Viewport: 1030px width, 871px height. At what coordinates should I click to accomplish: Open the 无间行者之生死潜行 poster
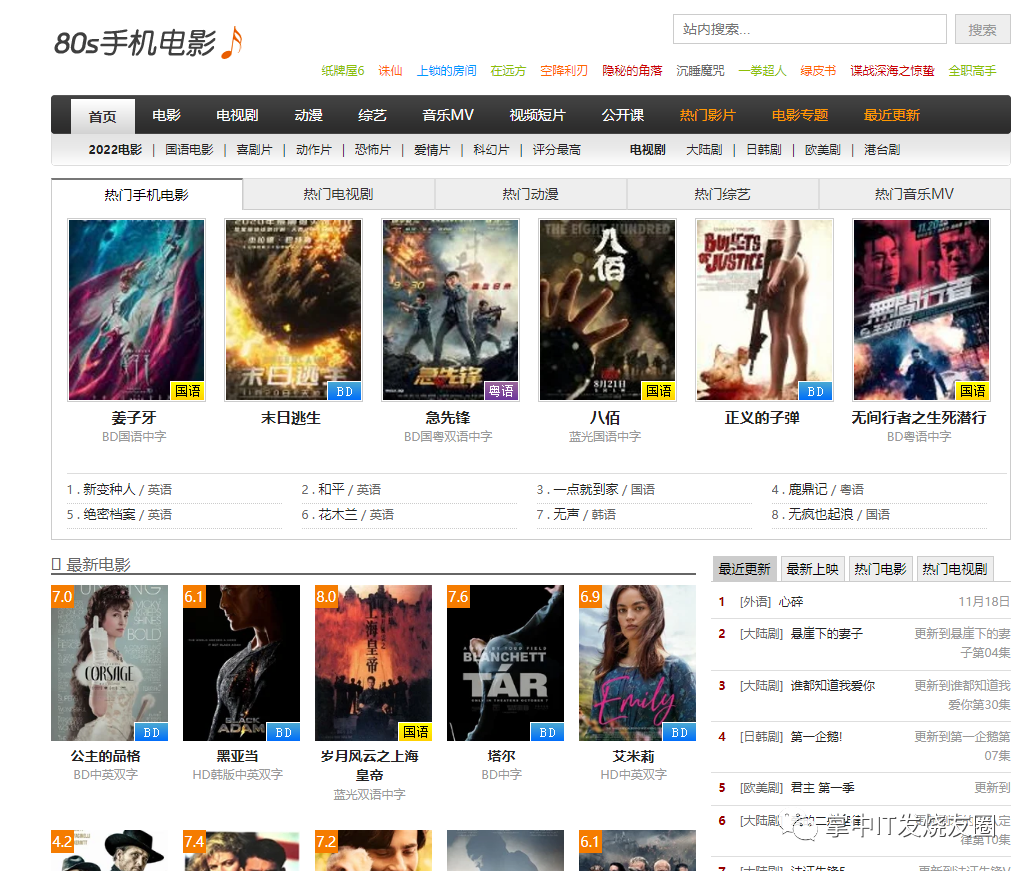921,309
